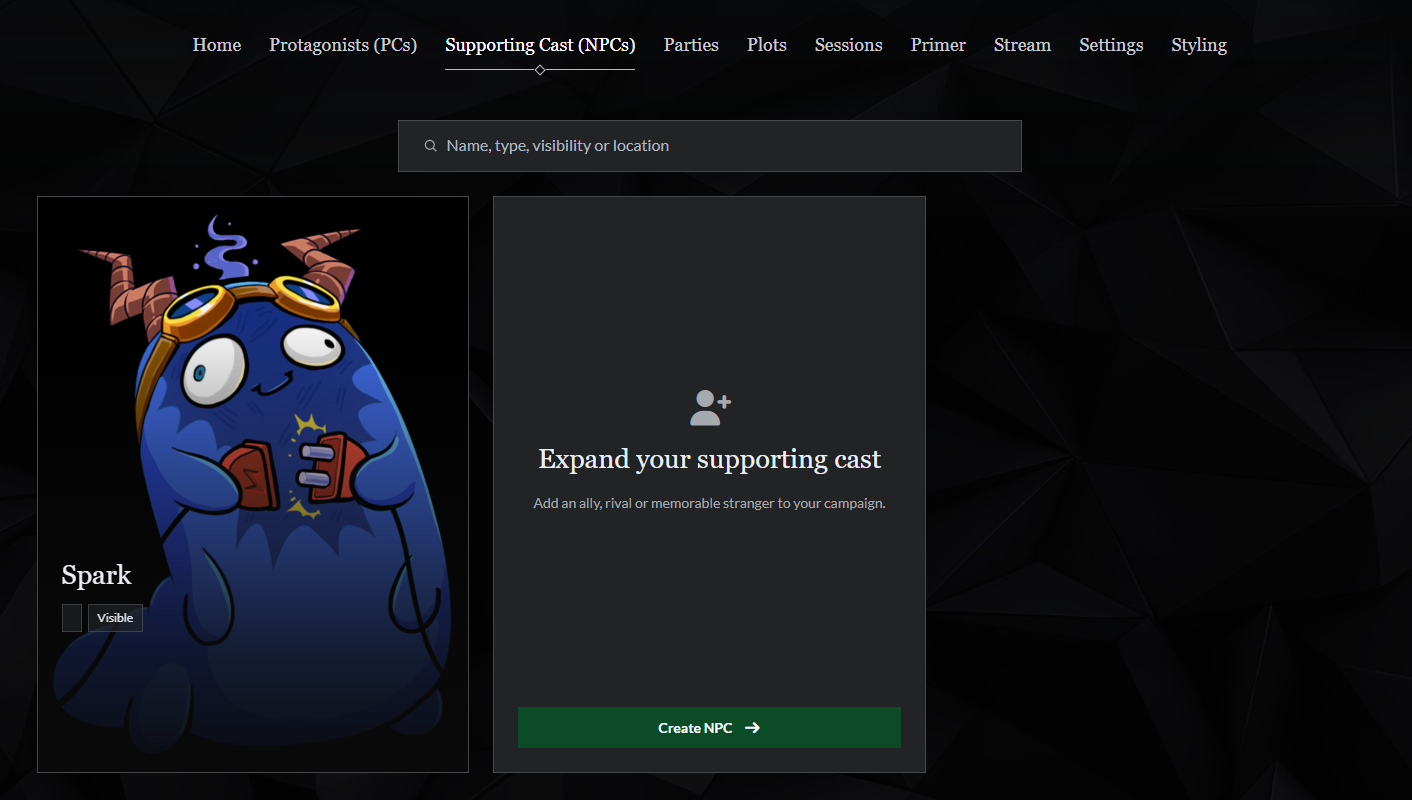Click the 'Add an ally, rival' description

710,503
